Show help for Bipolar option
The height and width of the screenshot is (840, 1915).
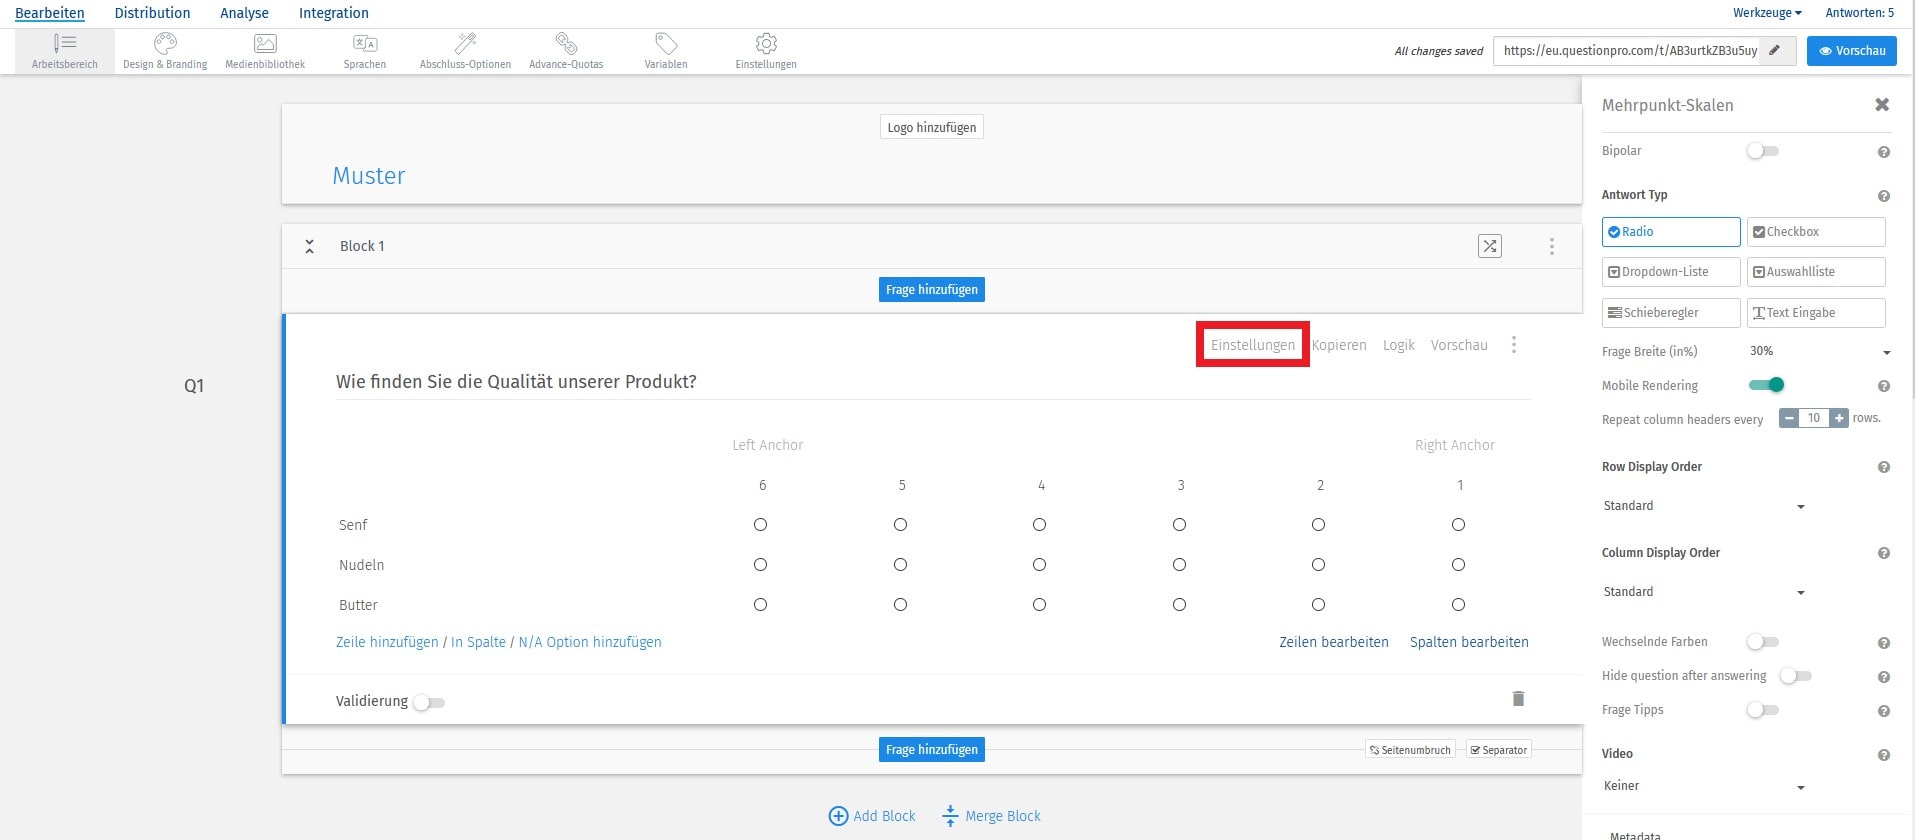coord(1884,152)
